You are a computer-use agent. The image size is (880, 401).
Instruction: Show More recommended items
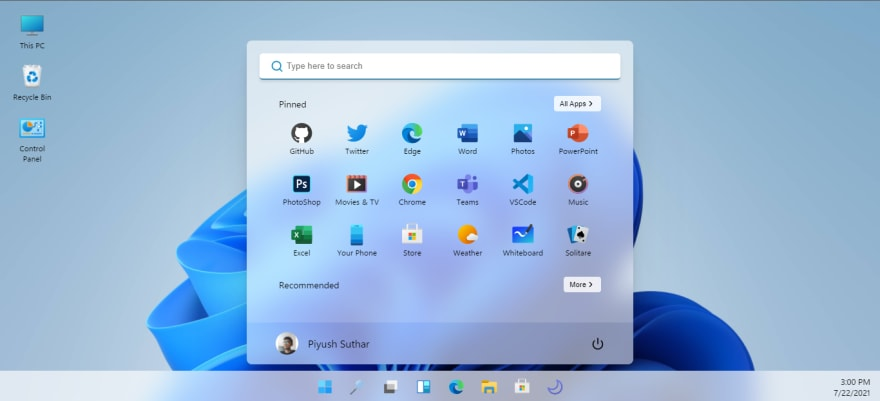(x=582, y=284)
